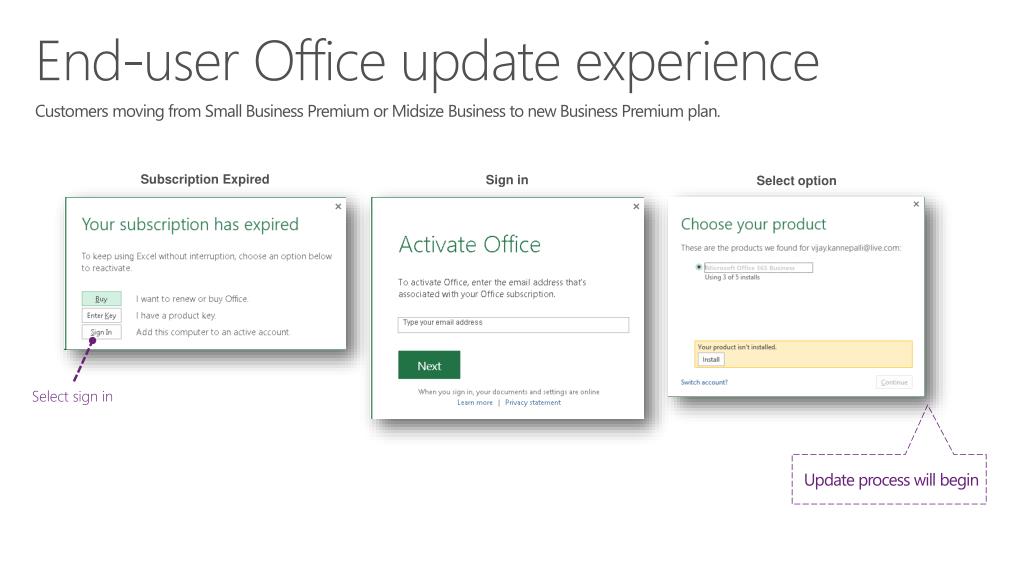Open the Privacy statement link
Image resolution: width=1024 pixels, height=576 pixels.
tap(533, 403)
